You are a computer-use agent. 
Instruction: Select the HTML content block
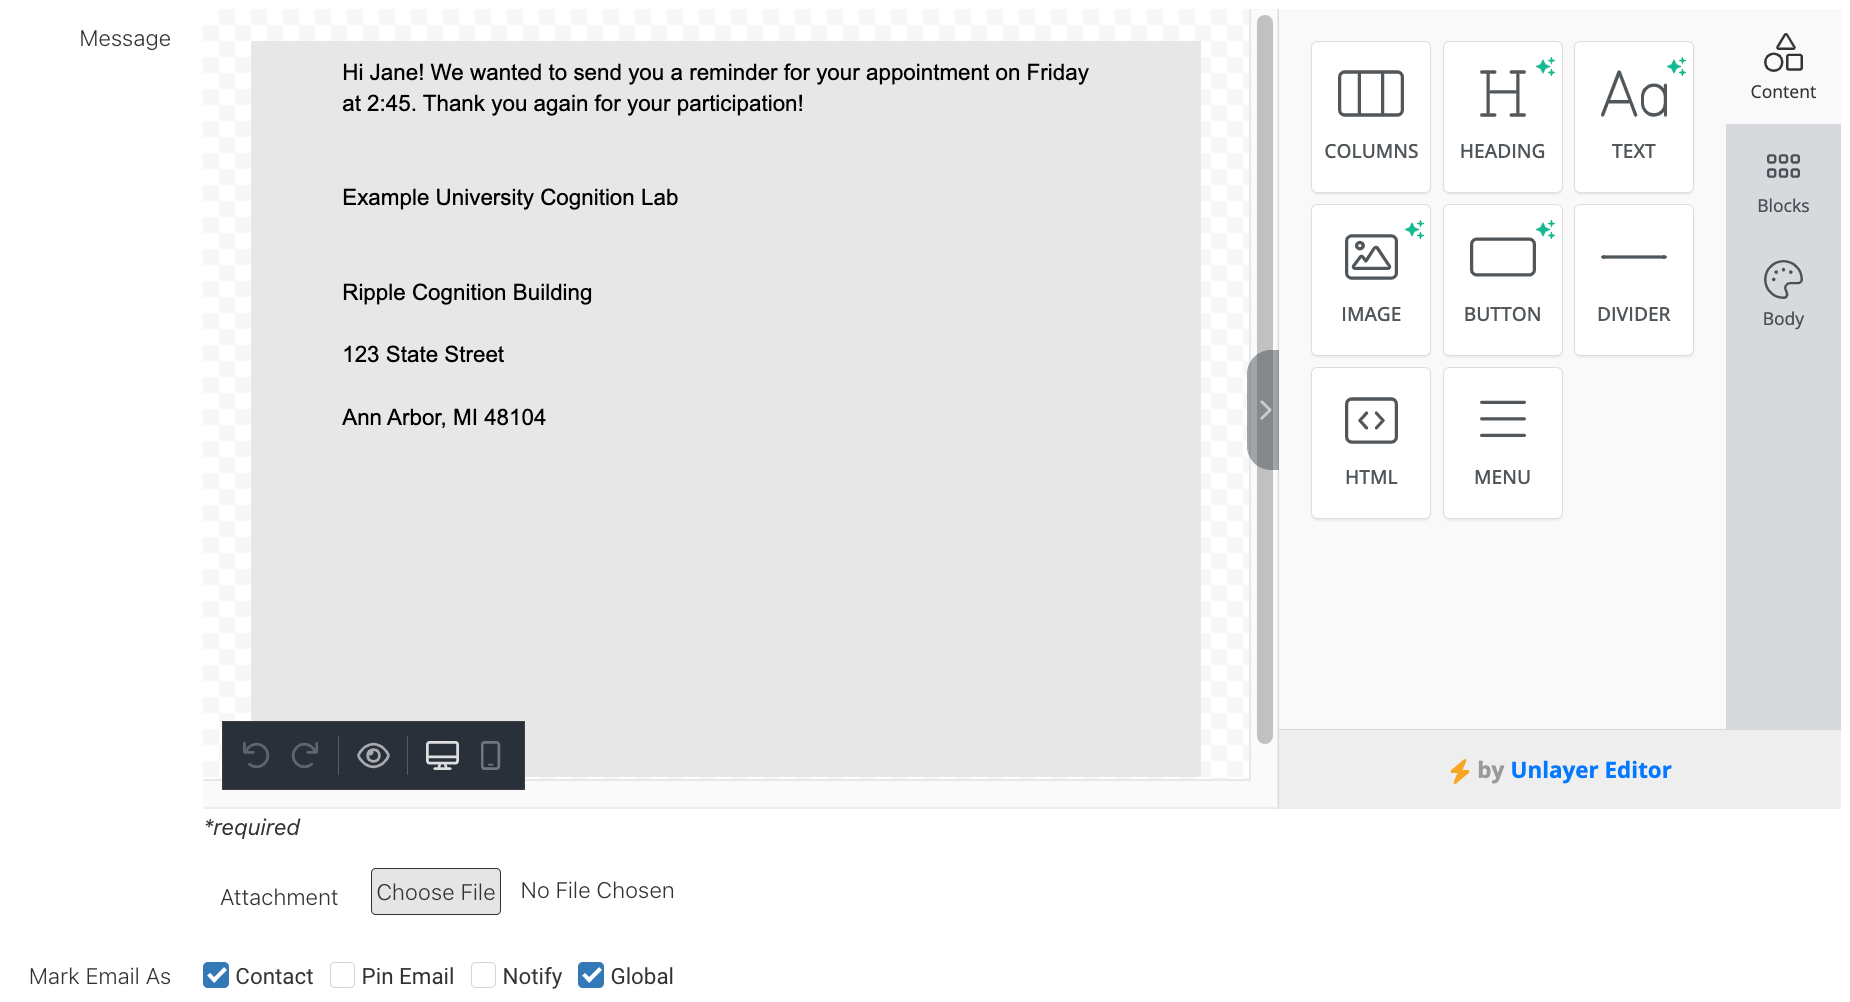point(1370,443)
